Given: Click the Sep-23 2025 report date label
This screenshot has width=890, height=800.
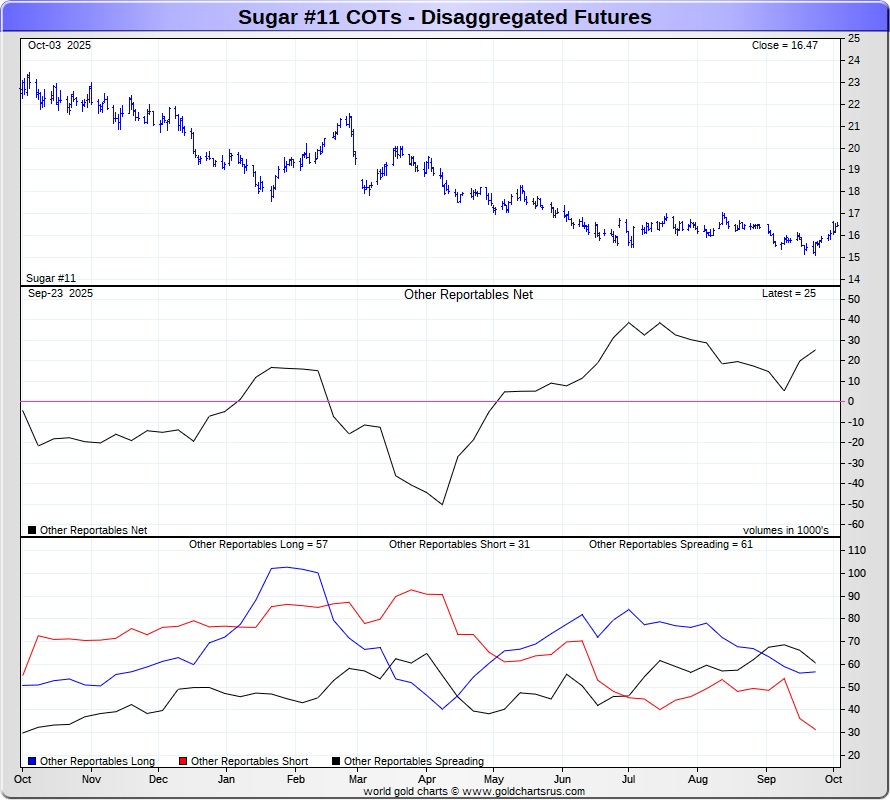Looking at the screenshot, I should [60, 293].
